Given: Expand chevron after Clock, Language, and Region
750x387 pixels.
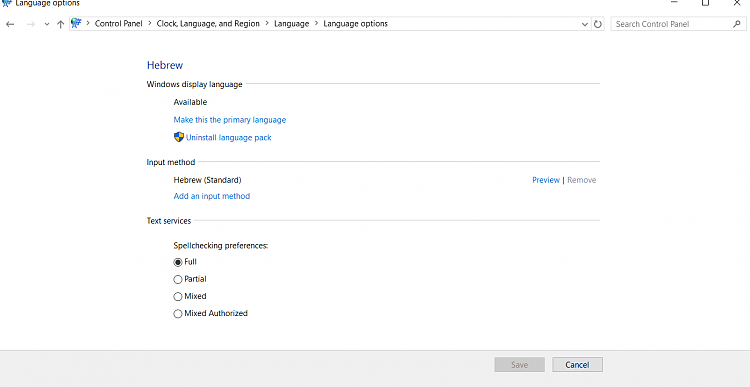Looking at the screenshot, I should (267, 23).
